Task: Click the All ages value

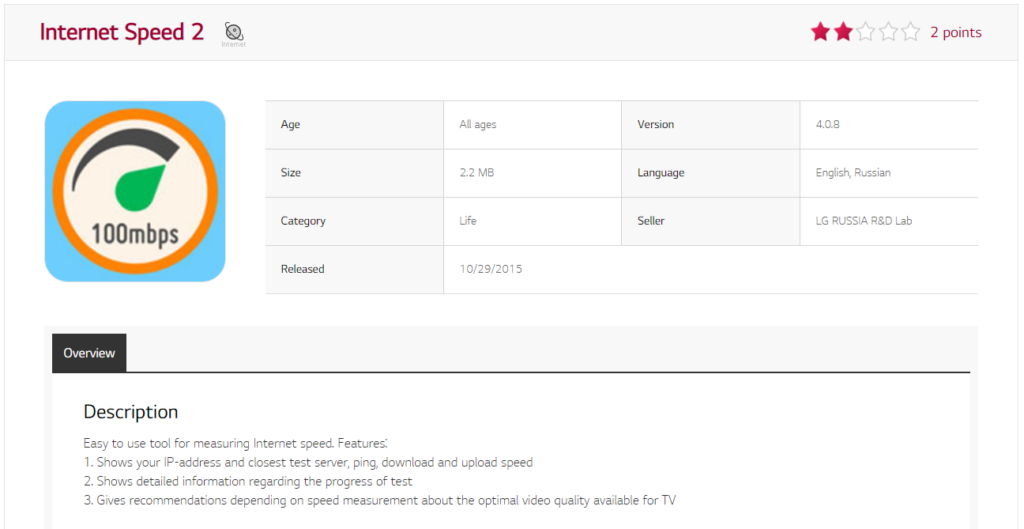Action: [x=477, y=125]
